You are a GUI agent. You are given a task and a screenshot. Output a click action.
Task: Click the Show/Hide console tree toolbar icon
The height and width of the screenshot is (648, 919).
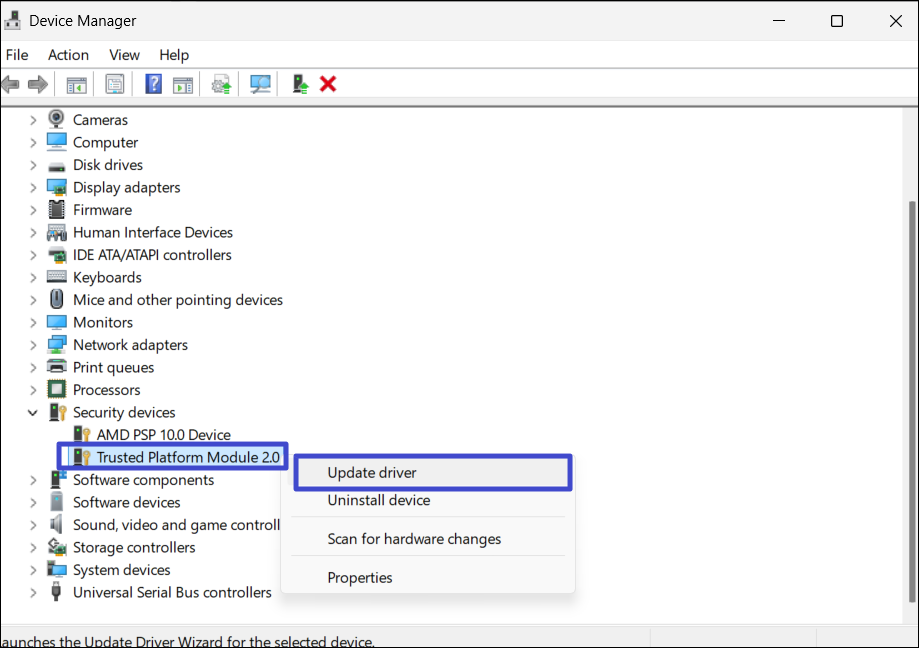(76, 84)
